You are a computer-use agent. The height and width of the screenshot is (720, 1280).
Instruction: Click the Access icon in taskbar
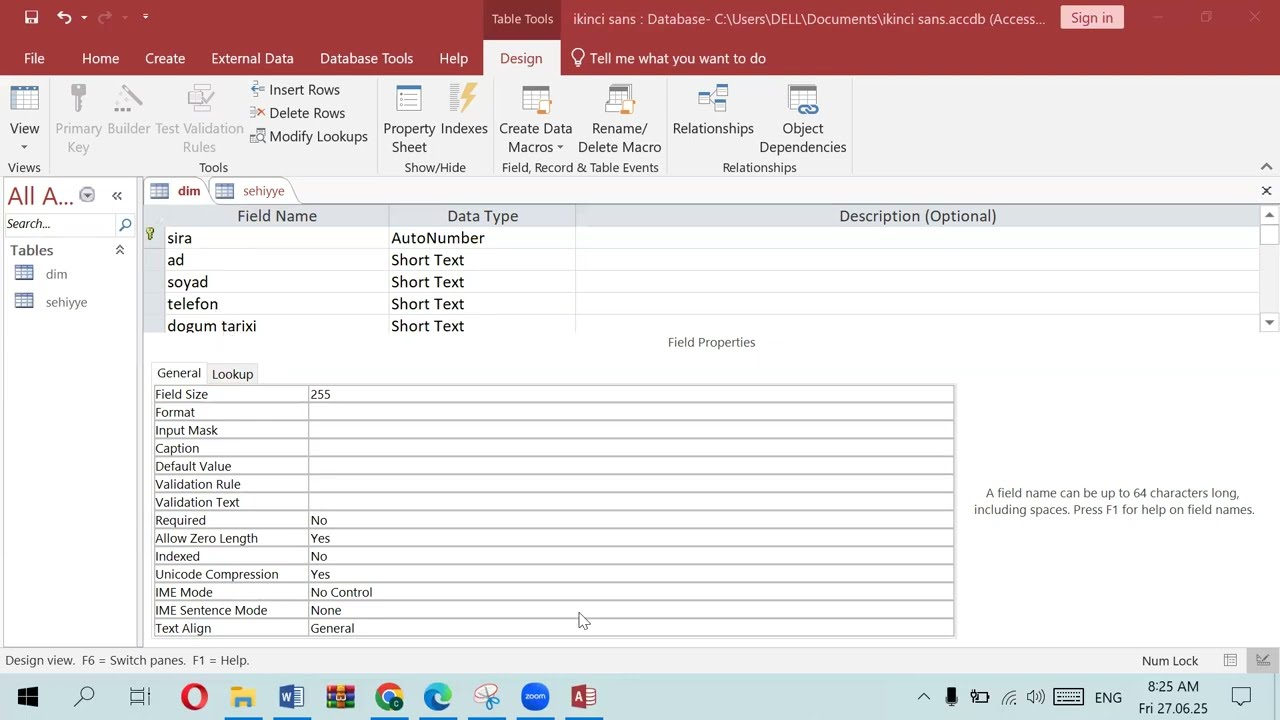pos(584,697)
